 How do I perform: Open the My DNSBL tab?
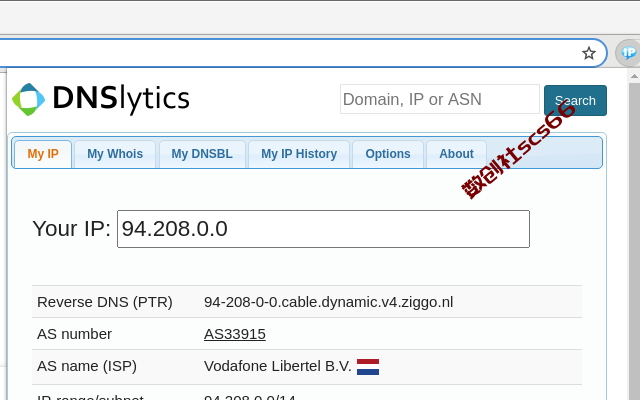pos(202,154)
